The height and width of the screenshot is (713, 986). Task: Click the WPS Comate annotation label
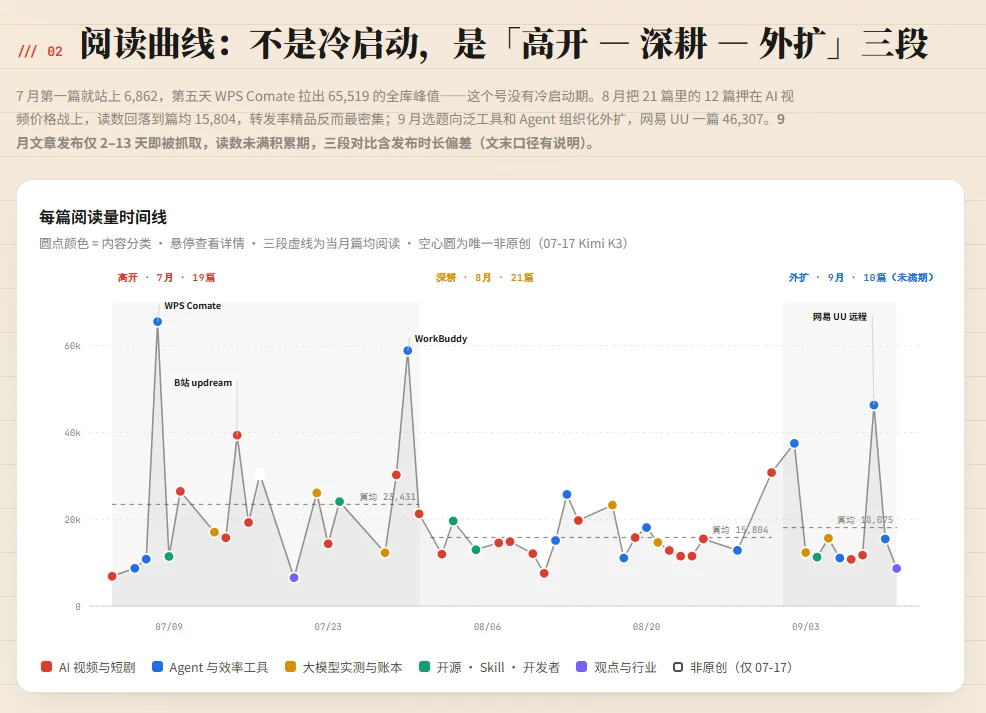point(192,306)
